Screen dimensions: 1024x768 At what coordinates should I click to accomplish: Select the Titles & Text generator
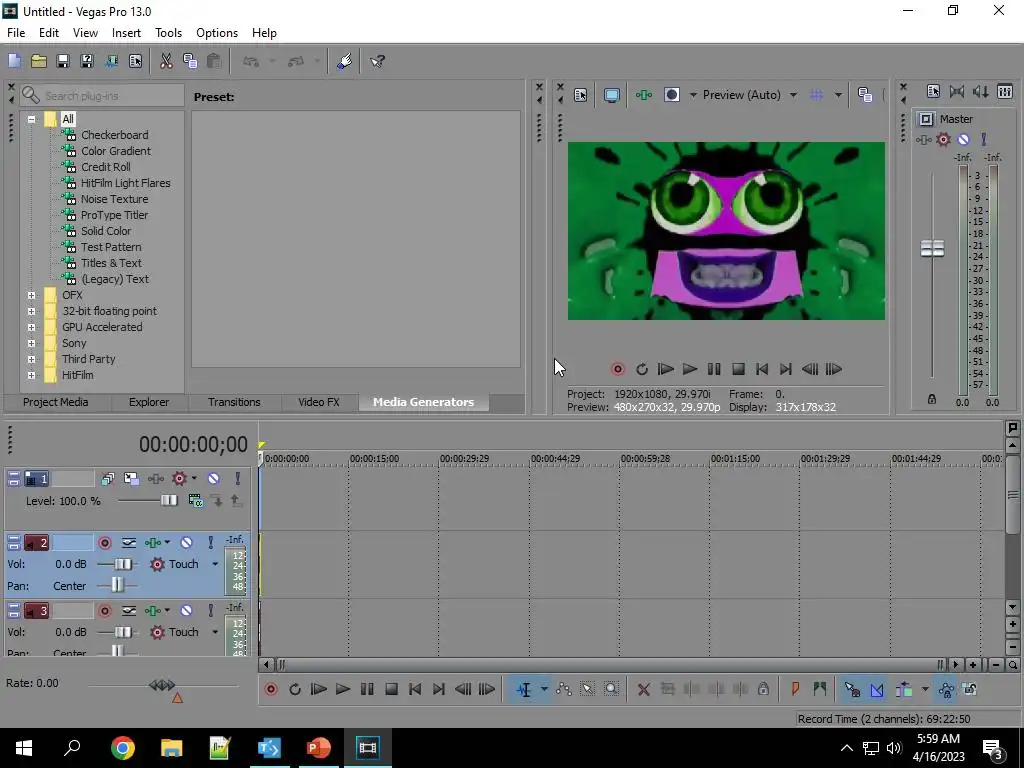(x=111, y=263)
